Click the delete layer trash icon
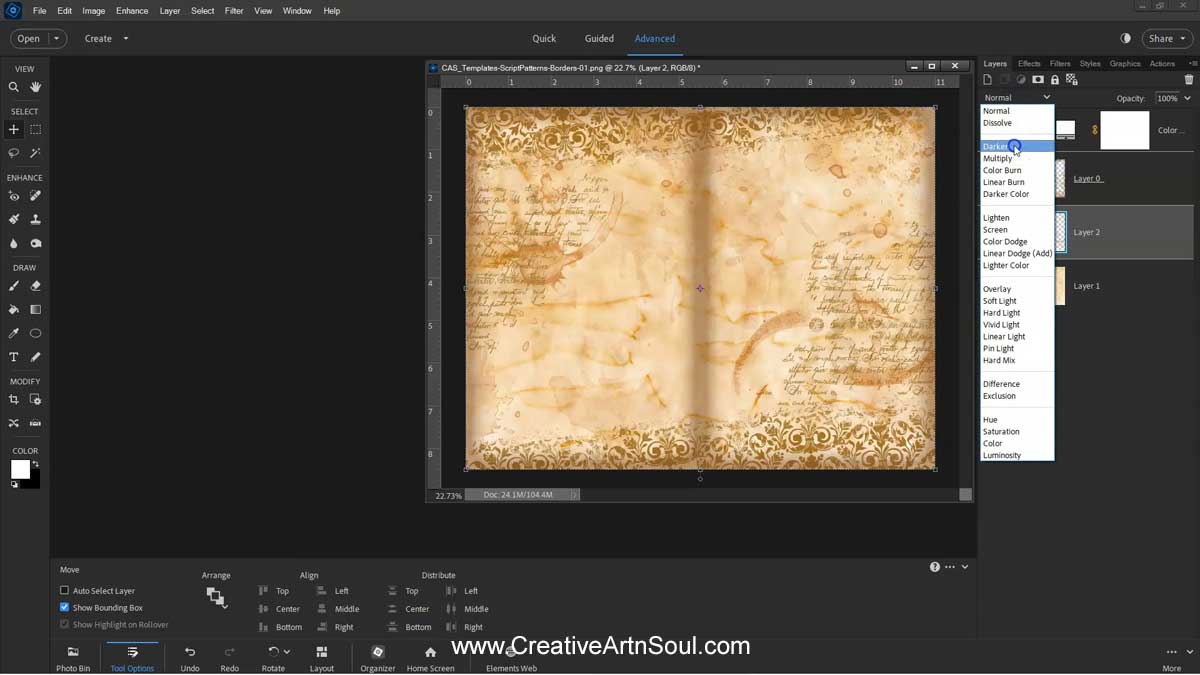Screen dimensions: 1200x675 (x=1190, y=79)
